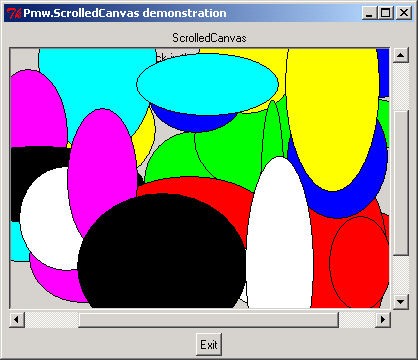Image resolution: width=418 pixels, height=360 pixels.
Task: Click the vertical scrollbar down arrow
Action: point(401,302)
